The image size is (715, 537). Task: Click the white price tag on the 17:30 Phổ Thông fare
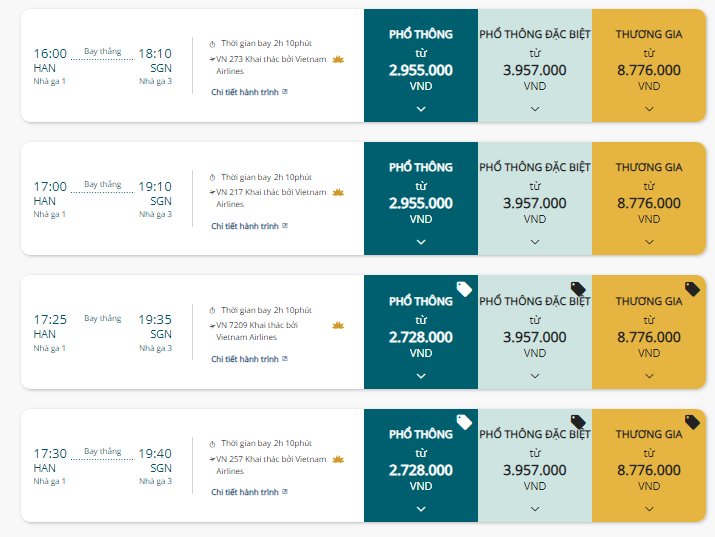coord(464,422)
